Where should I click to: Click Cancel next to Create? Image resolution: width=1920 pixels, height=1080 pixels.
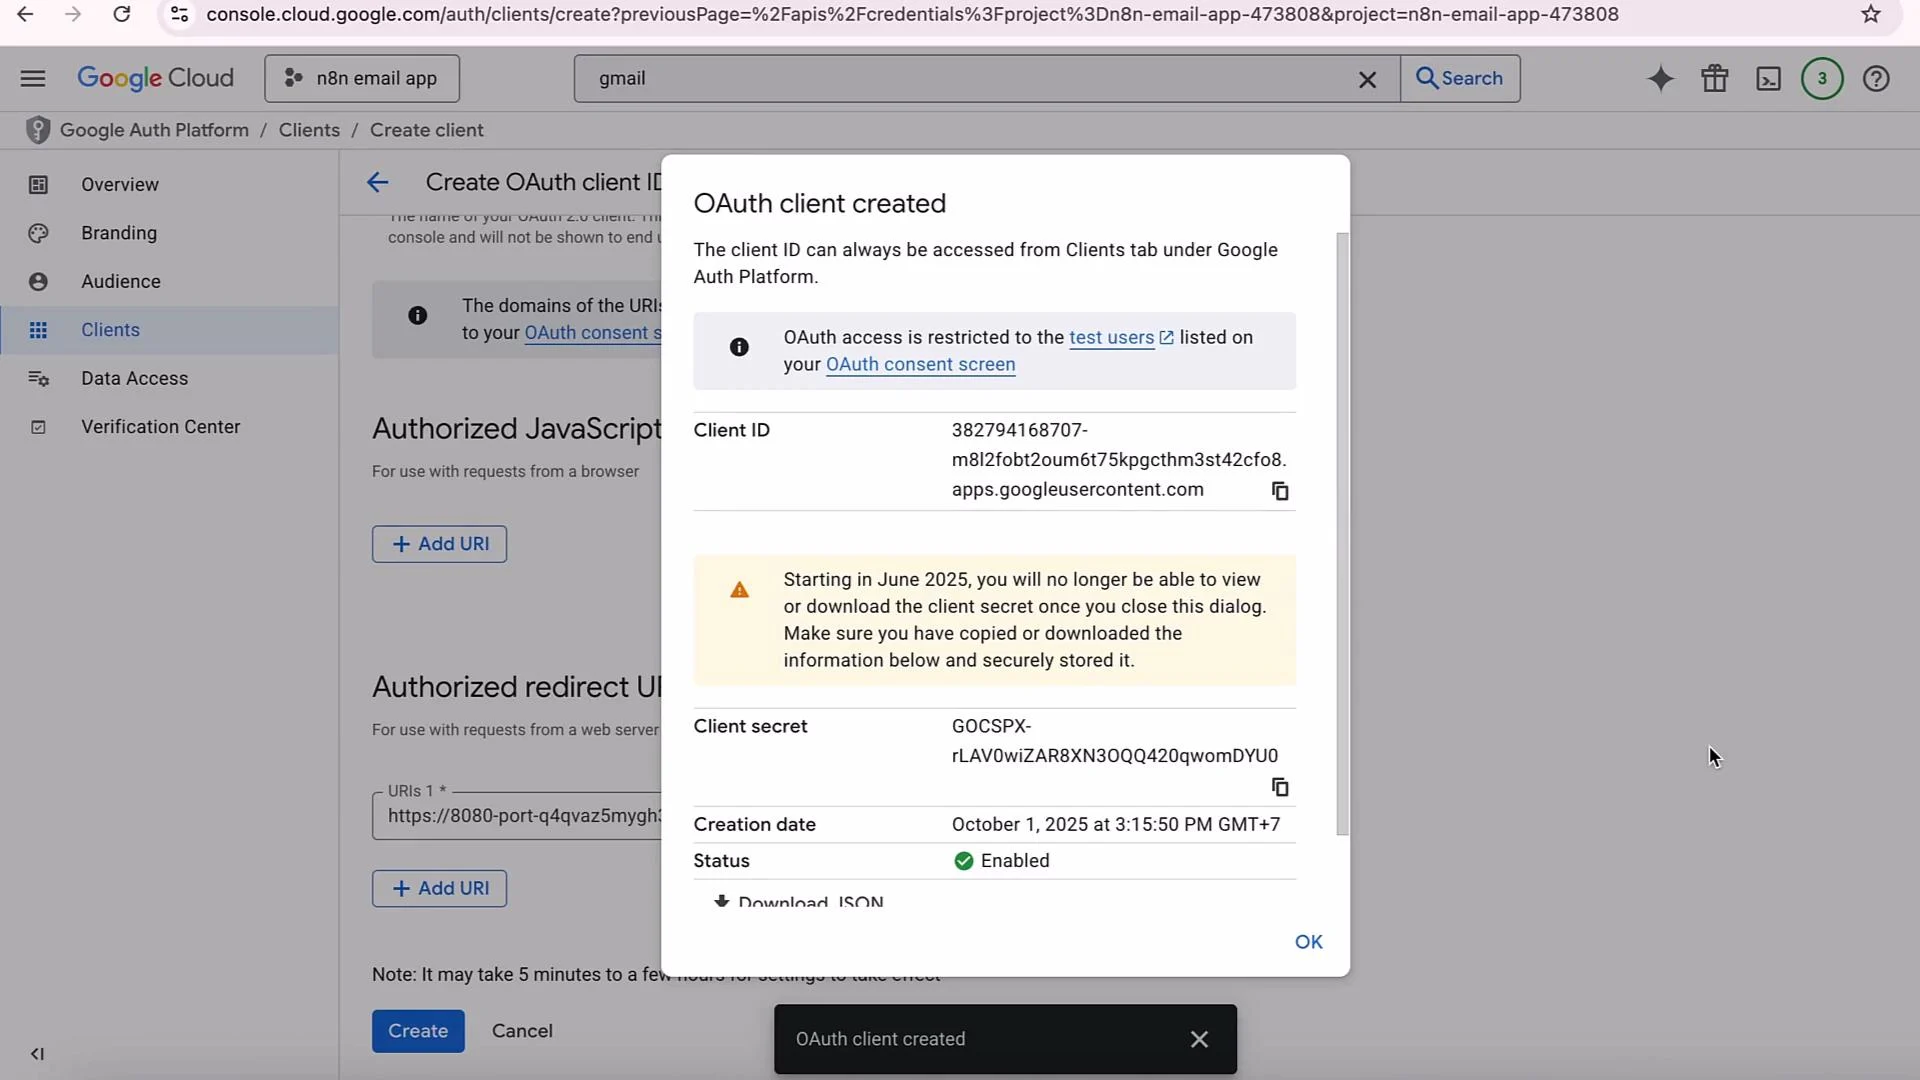[x=522, y=1031]
